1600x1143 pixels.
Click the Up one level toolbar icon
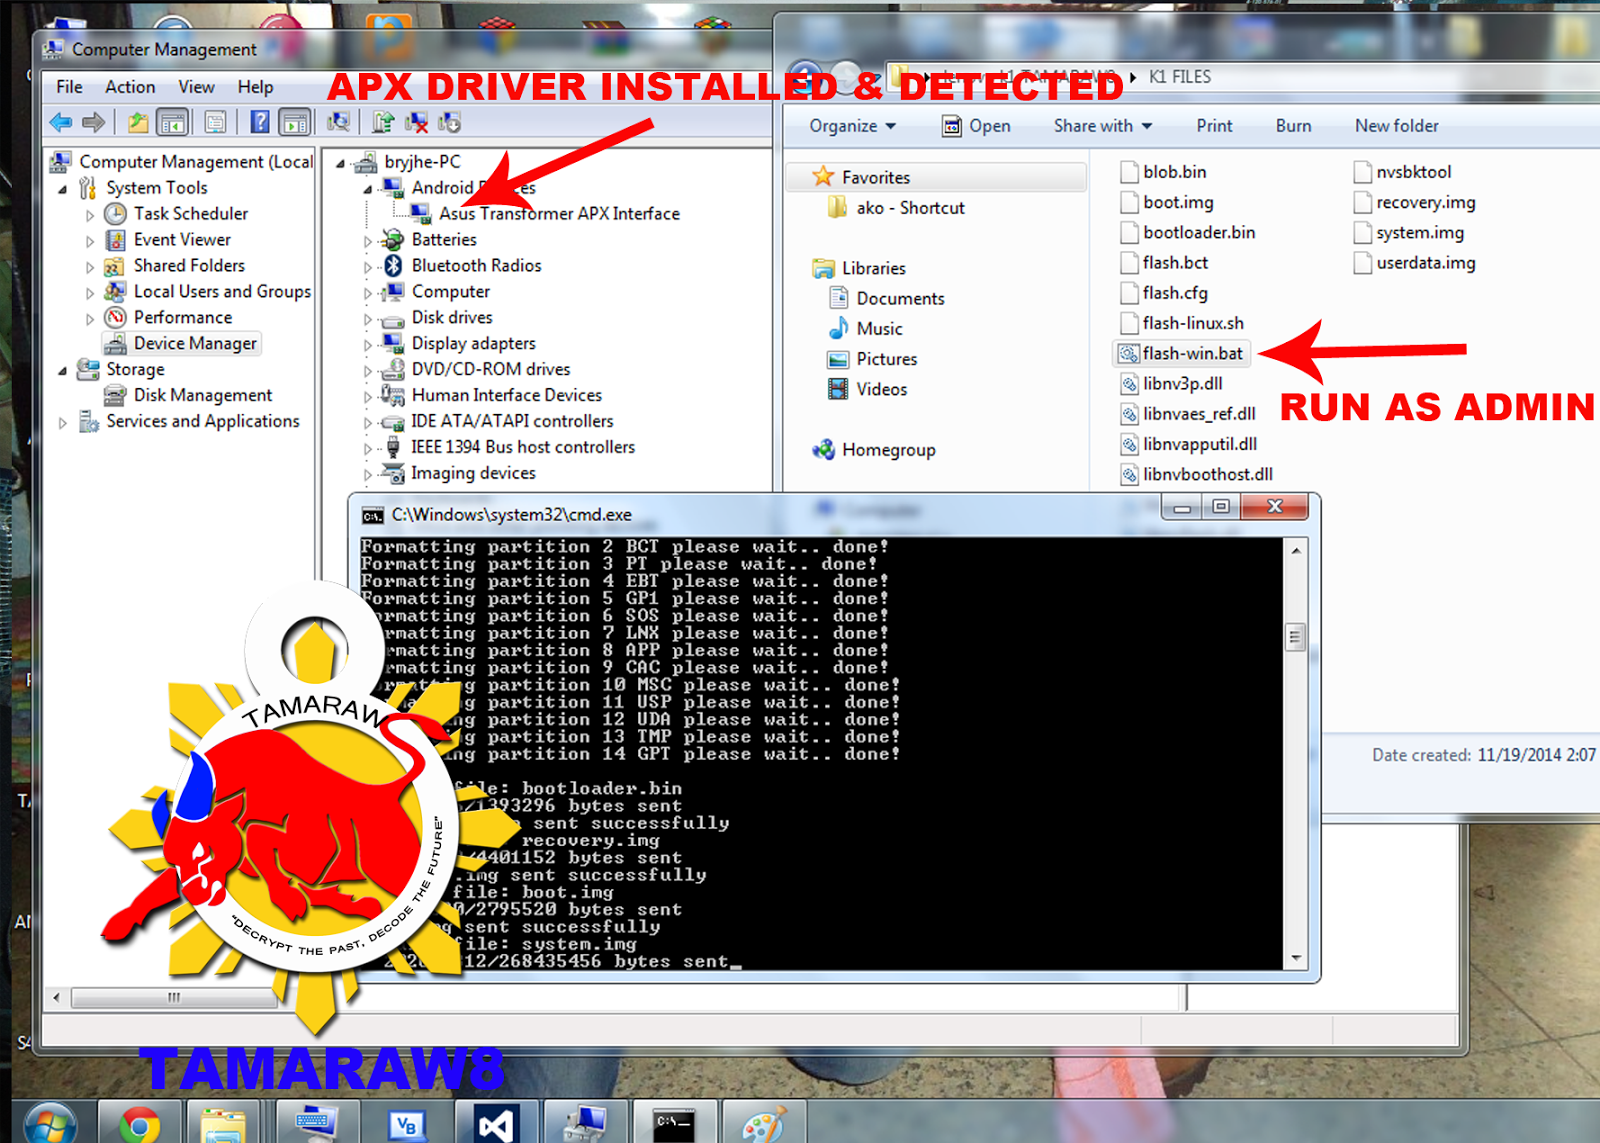click(x=138, y=123)
